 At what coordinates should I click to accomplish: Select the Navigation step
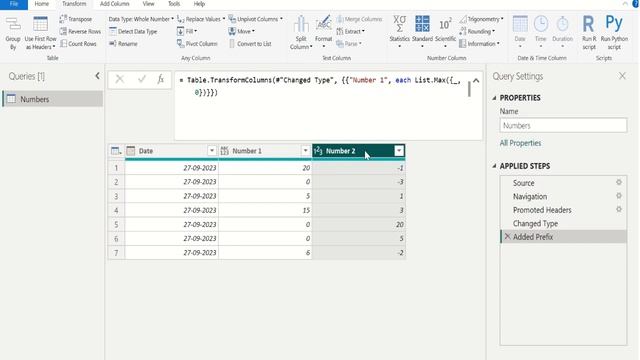click(x=563, y=196)
